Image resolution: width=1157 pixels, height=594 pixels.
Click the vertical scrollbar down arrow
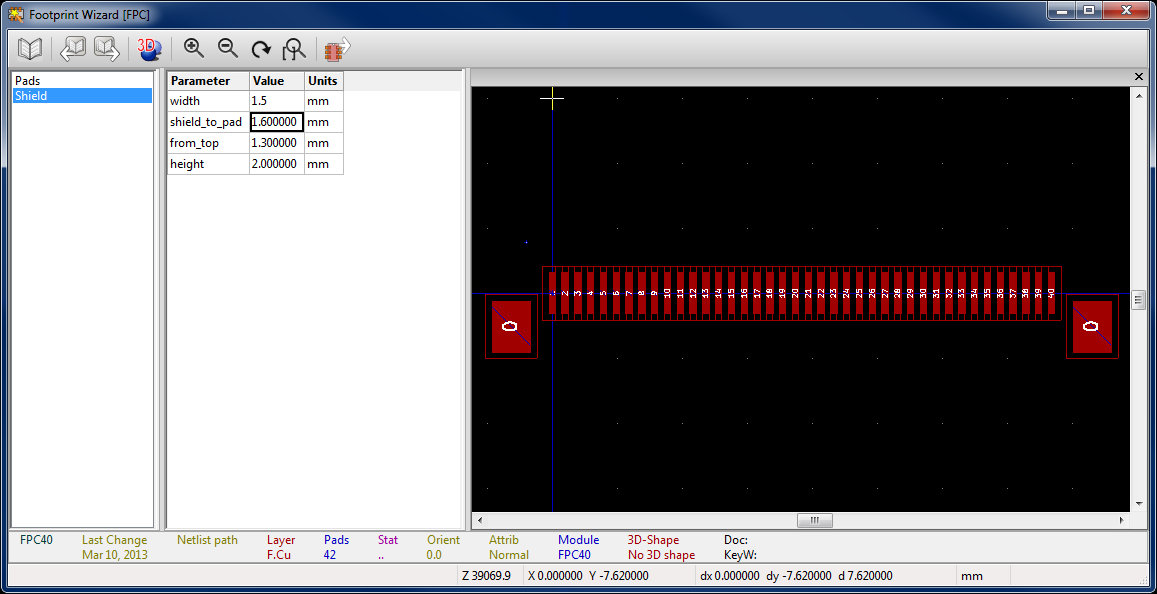[1138, 504]
